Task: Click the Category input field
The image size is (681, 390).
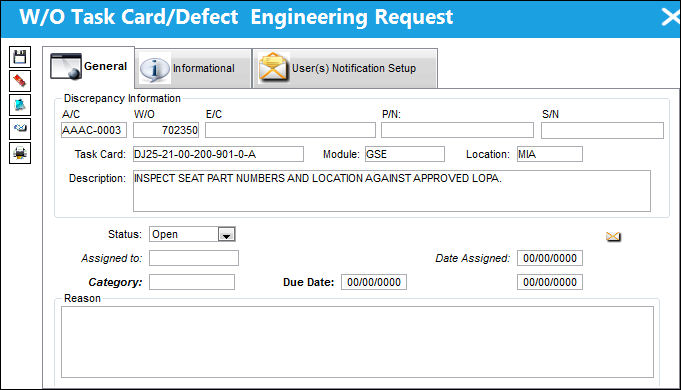Action: 192,282
